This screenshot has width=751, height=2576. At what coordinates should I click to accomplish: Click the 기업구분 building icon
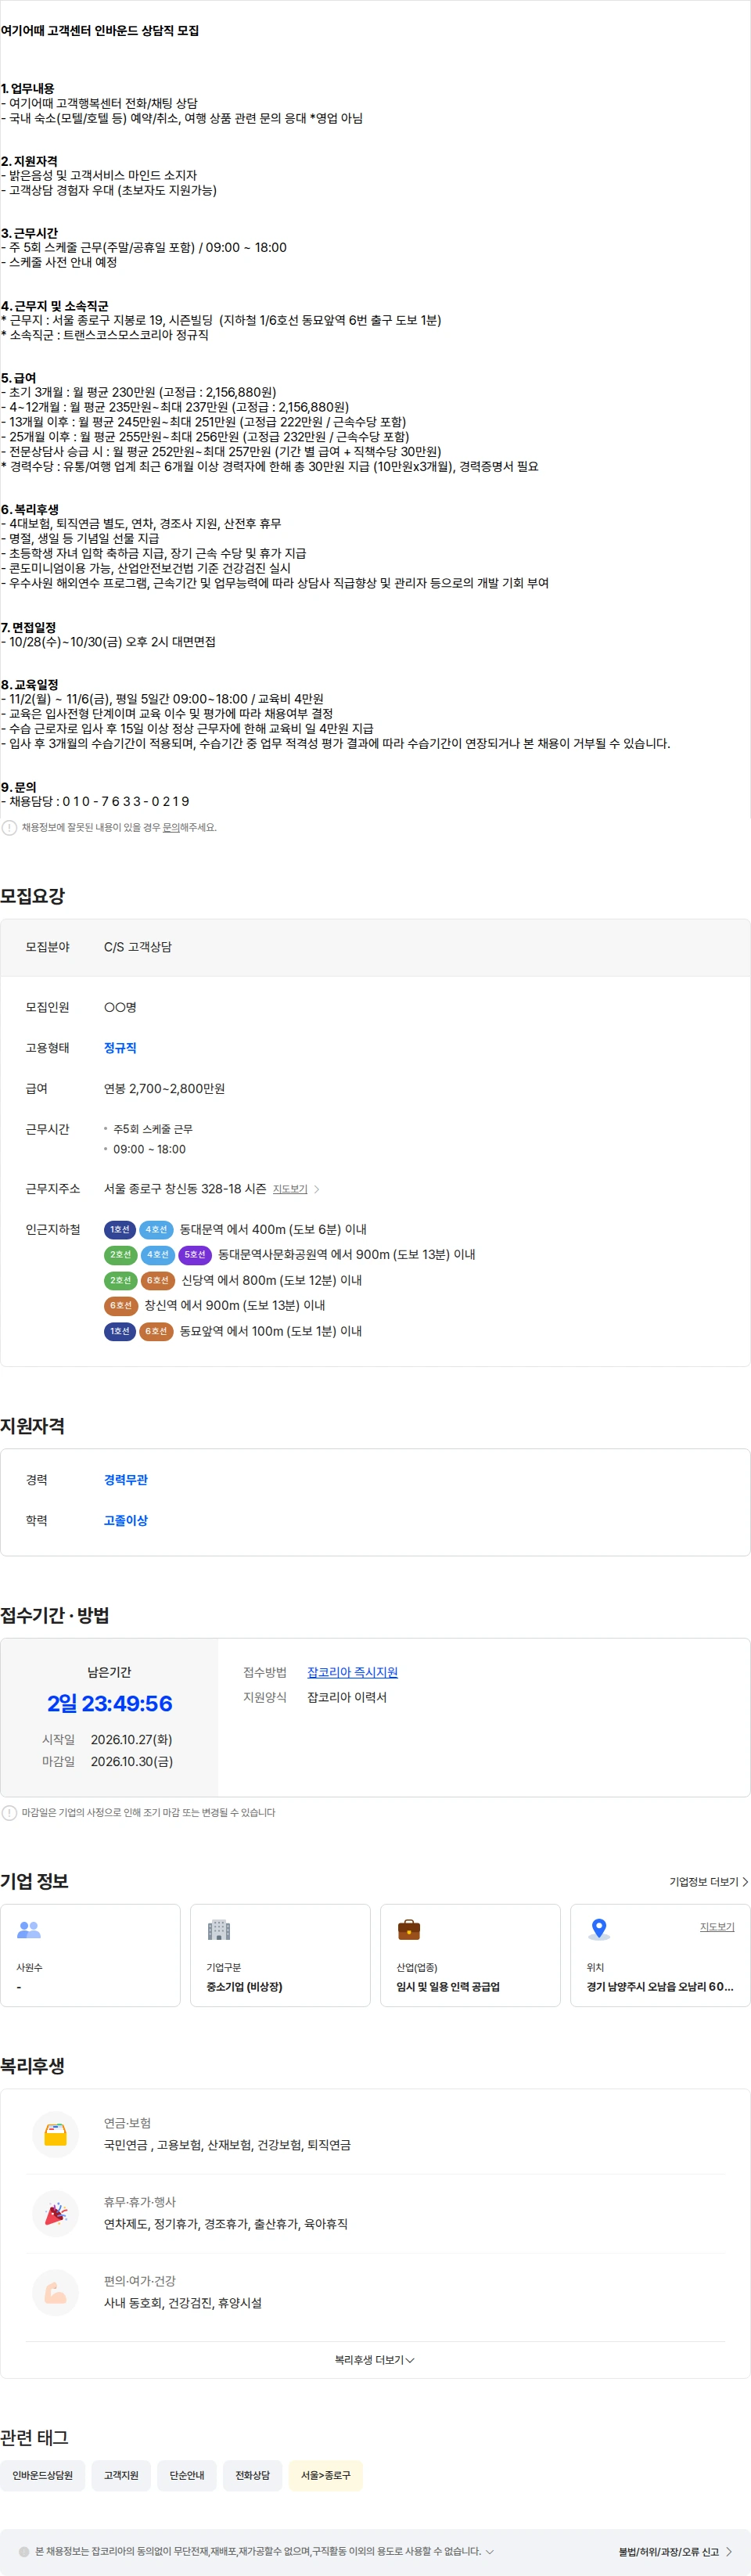coord(219,1930)
